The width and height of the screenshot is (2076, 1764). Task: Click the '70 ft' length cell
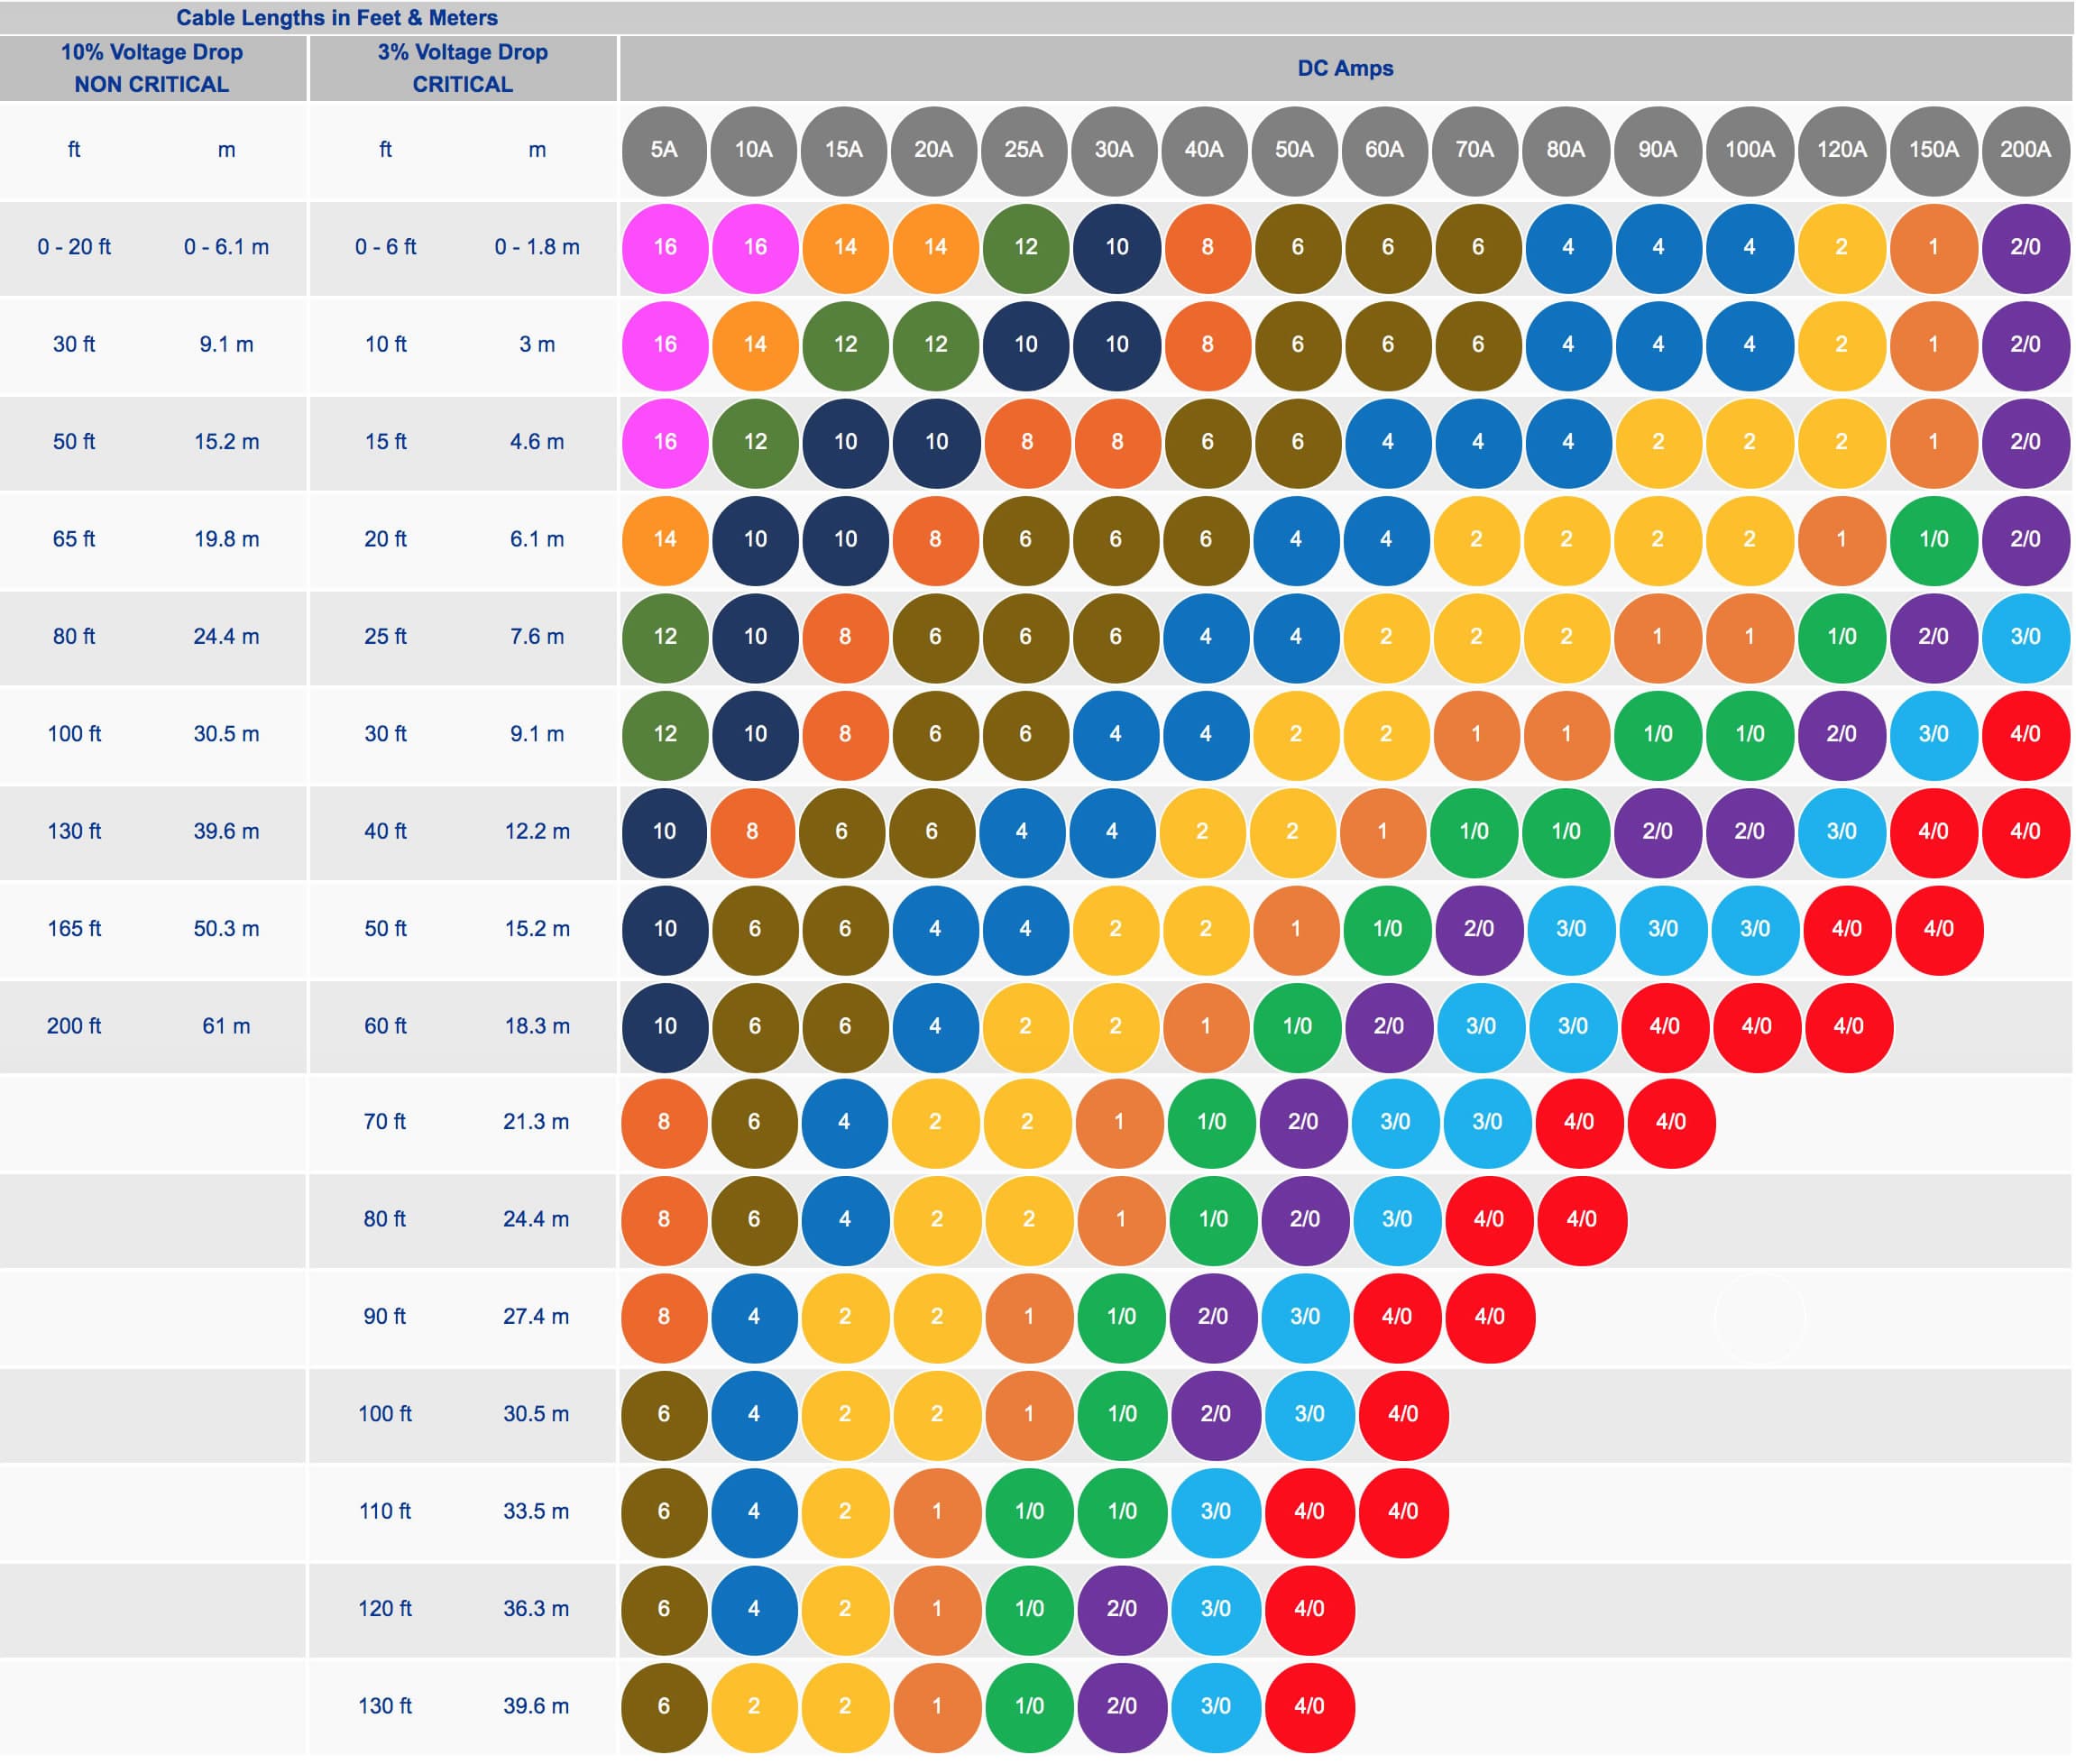[385, 1123]
